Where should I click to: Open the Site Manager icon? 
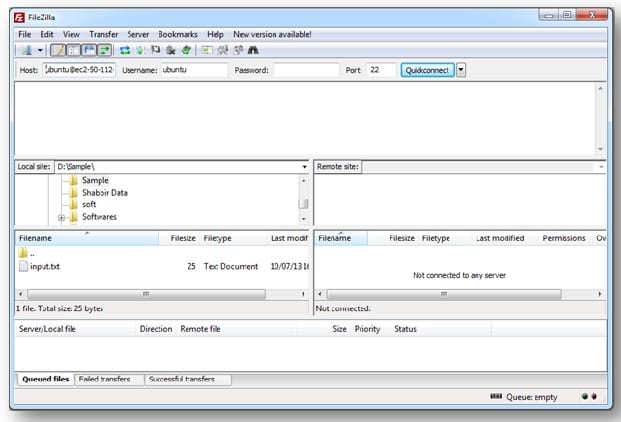click(27, 50)
